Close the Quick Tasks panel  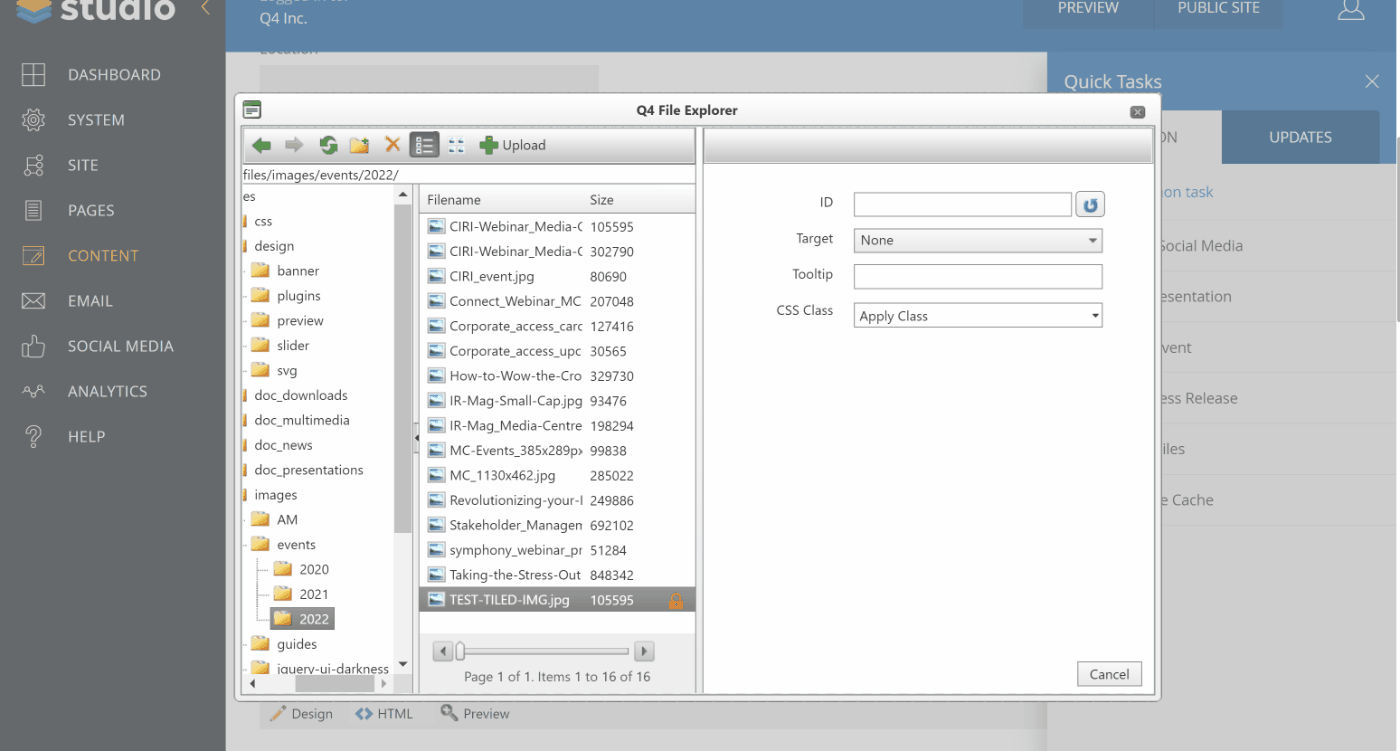point(1371,82)
